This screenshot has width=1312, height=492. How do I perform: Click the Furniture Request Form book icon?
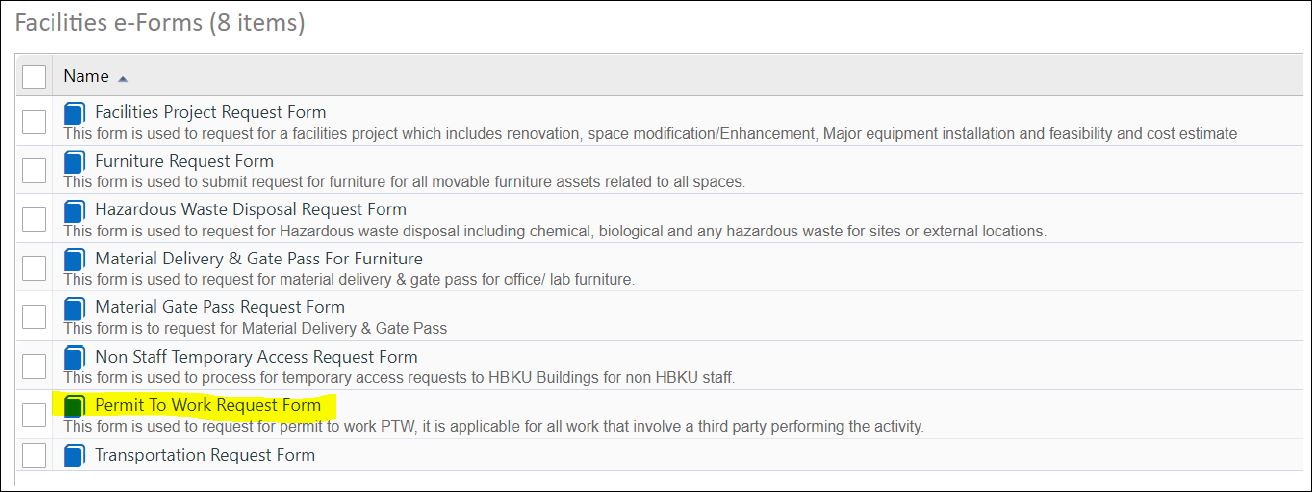pyautogui.click(x=74, y=161)
